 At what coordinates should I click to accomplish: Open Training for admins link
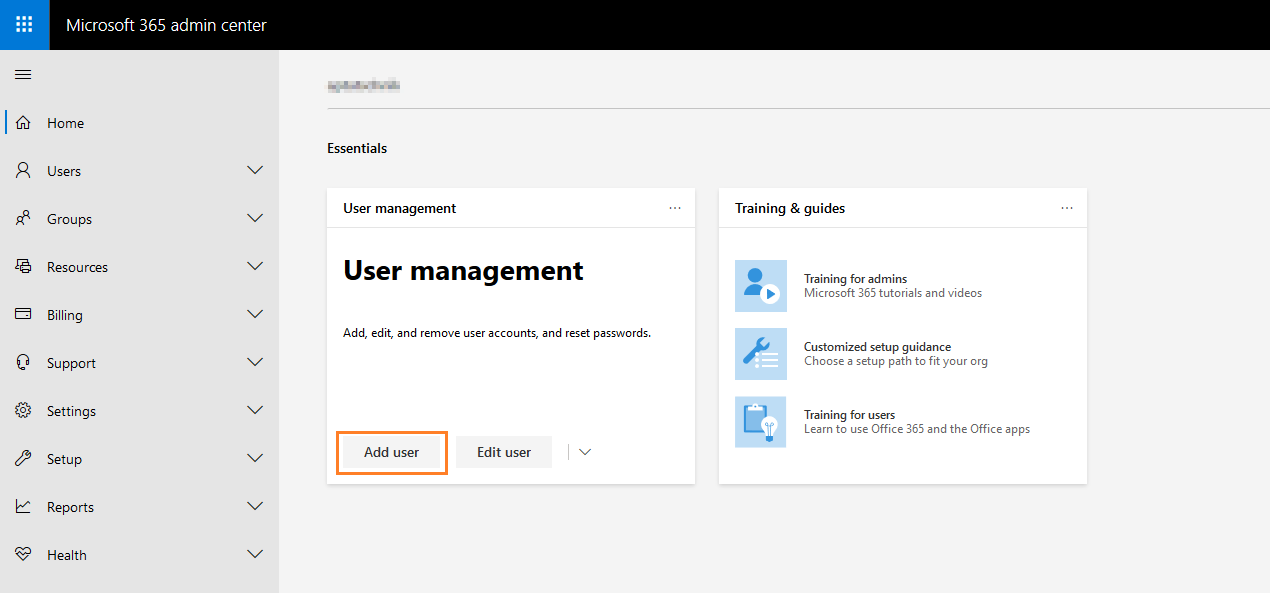click(855, 279)
